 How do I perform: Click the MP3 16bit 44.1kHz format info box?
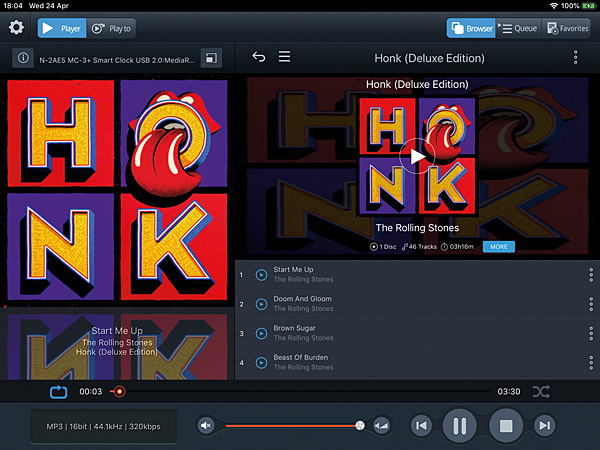pyautogui.click(x=104, y=426)
